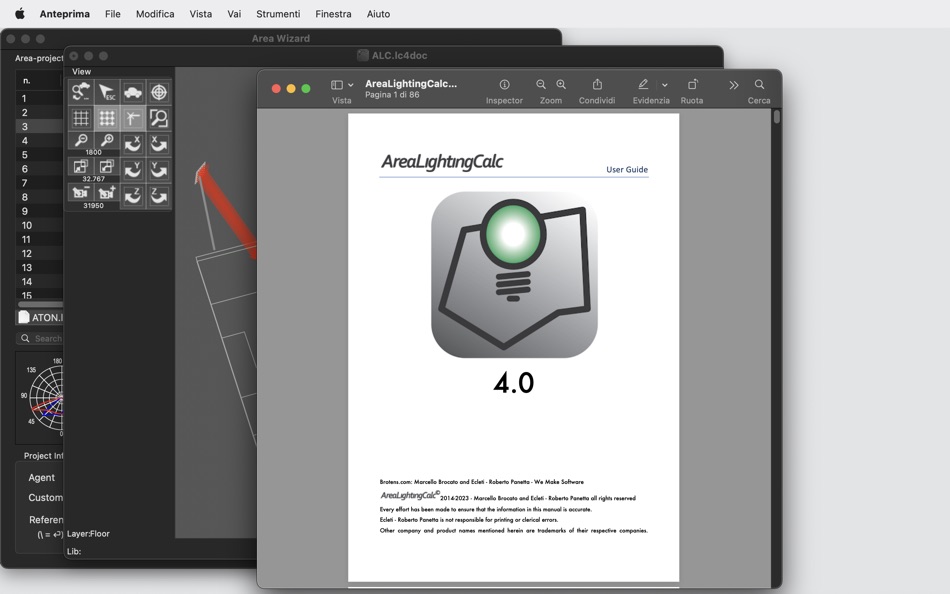The image size is (950, 594).
Task: Click the right scale icon above 32.767
Action: [107, 167]
